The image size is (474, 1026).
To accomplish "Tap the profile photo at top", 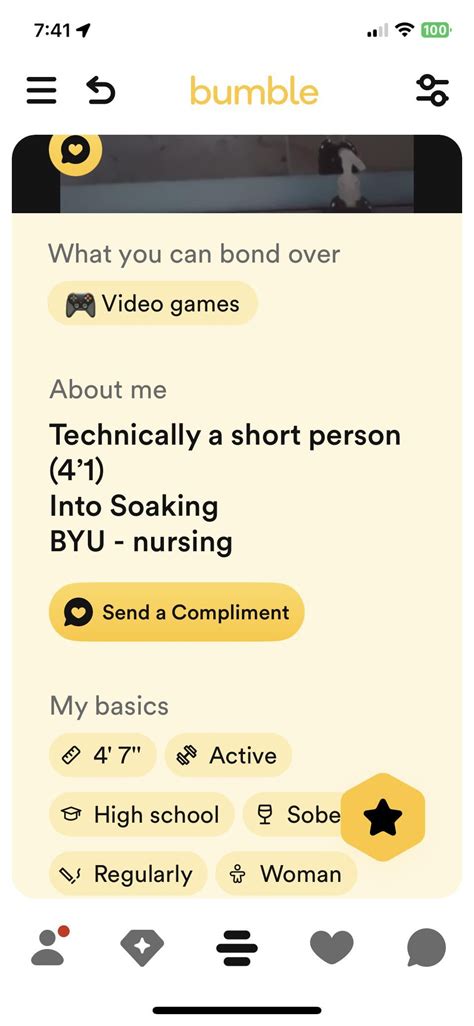I will pos(237,173).
